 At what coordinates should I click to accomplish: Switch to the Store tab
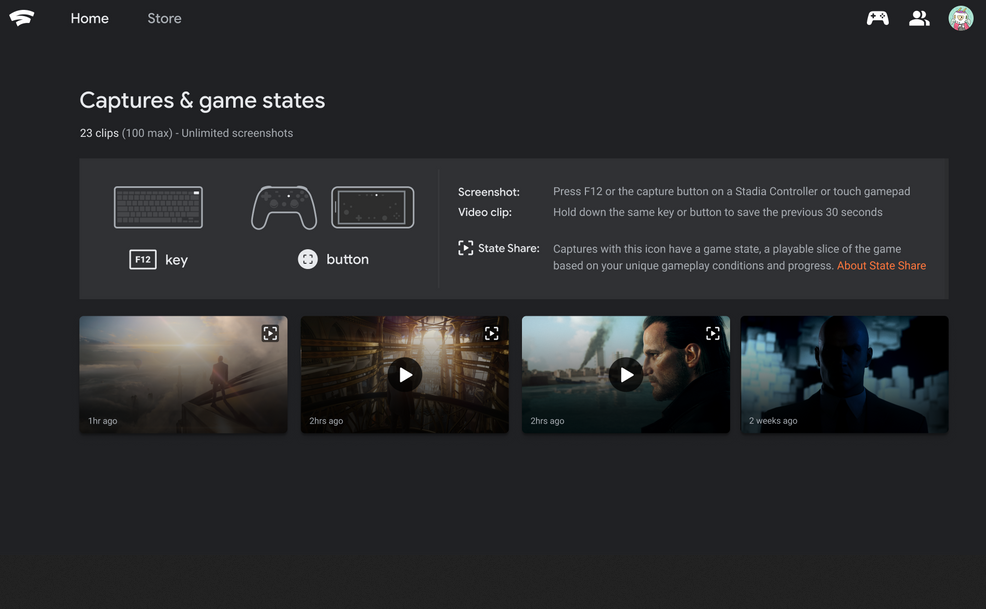164,18
